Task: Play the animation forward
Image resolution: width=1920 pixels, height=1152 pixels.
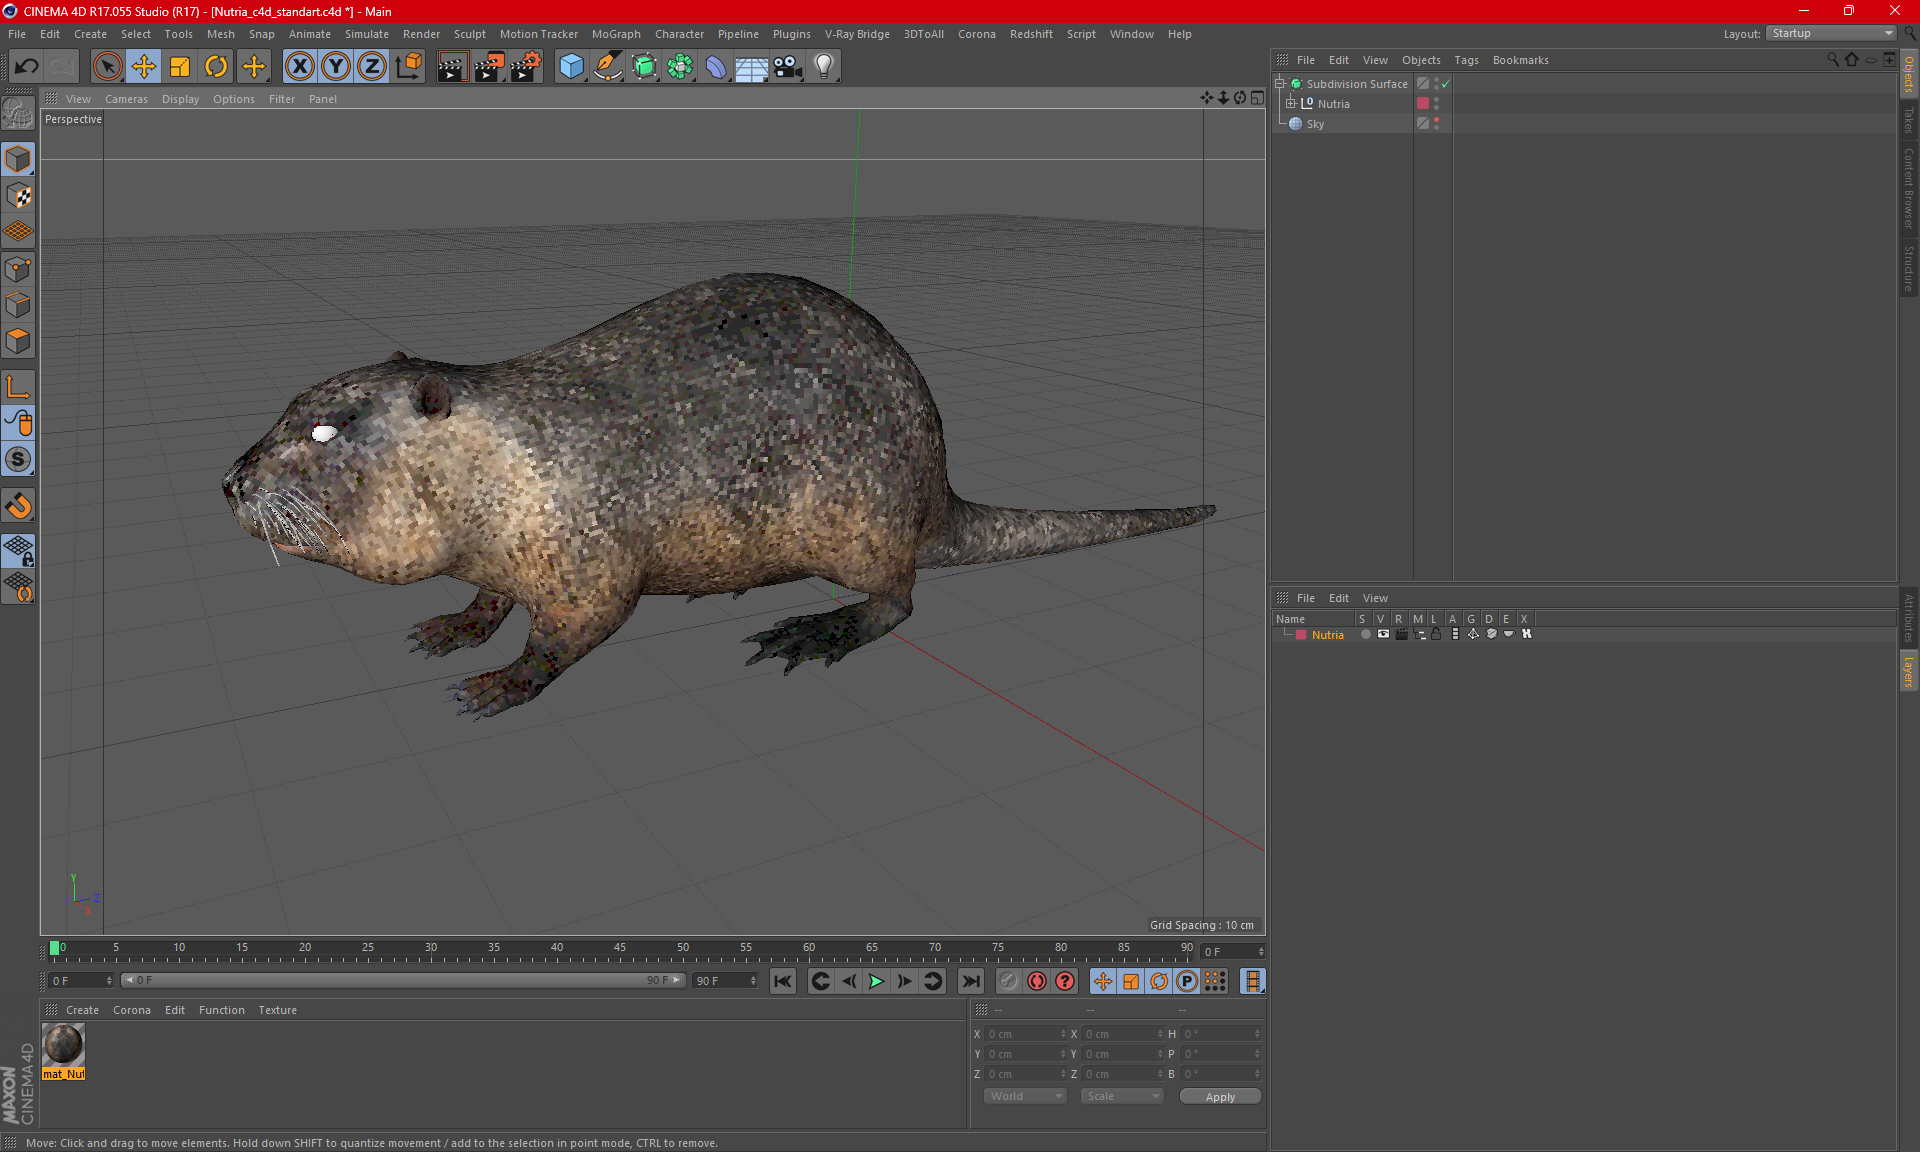Action: click(876, 981)
